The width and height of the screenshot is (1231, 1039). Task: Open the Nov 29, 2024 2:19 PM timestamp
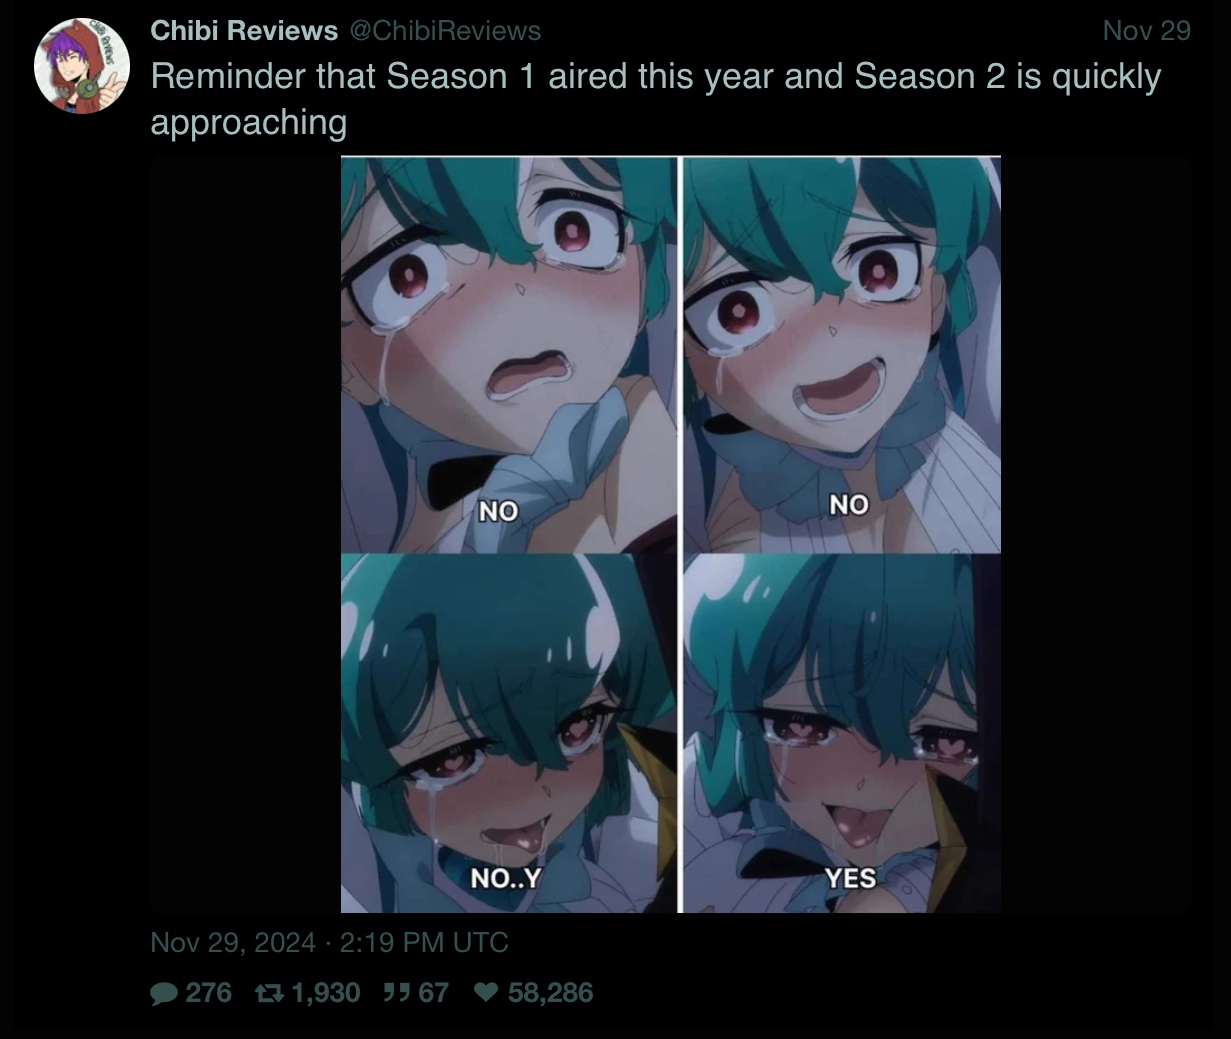(x=329, y=942)
